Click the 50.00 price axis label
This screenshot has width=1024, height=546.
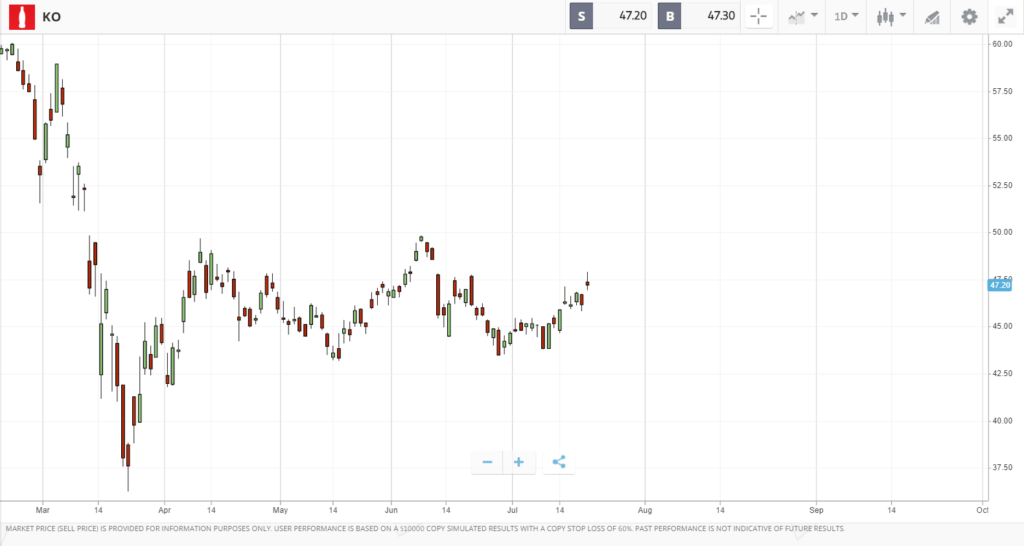click(1002, 232)
